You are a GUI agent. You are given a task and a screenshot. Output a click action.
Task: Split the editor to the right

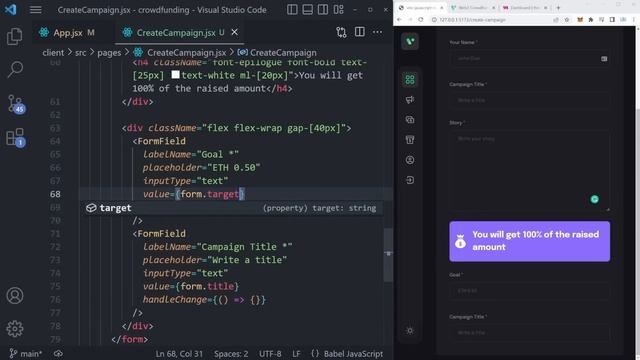[x=360, y=32]
